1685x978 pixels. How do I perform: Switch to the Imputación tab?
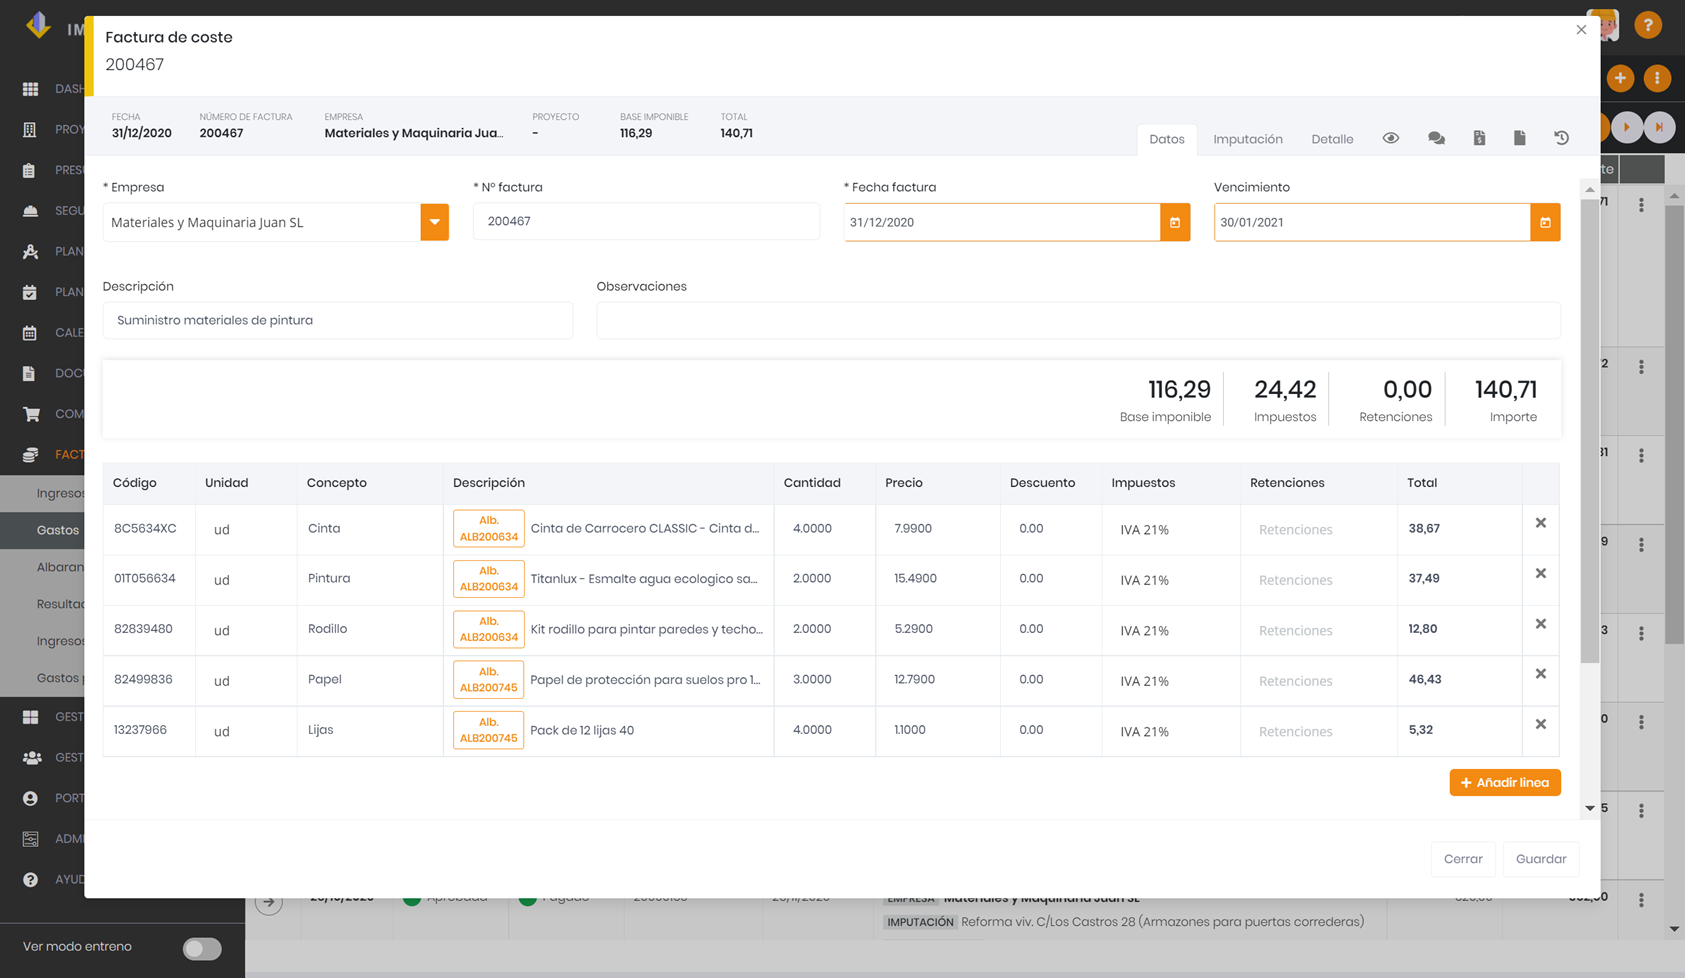1248,139
